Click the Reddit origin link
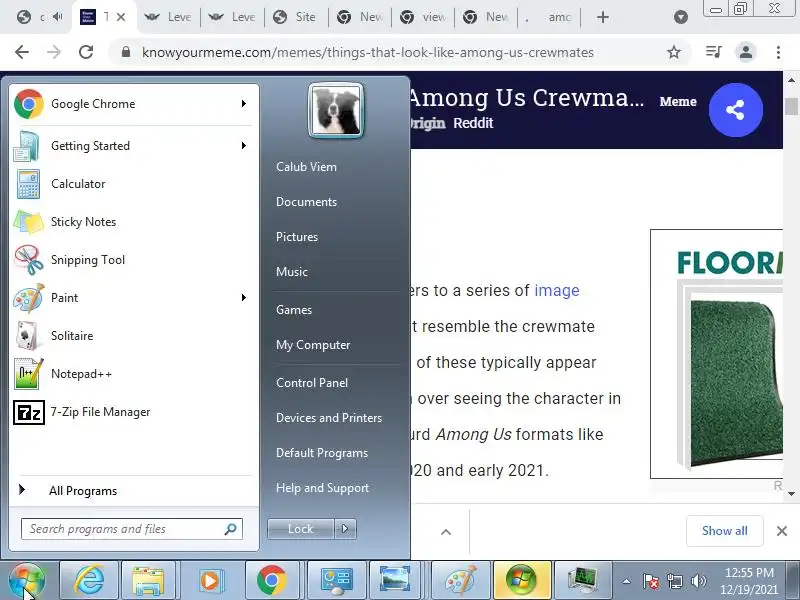 (473, 123)
